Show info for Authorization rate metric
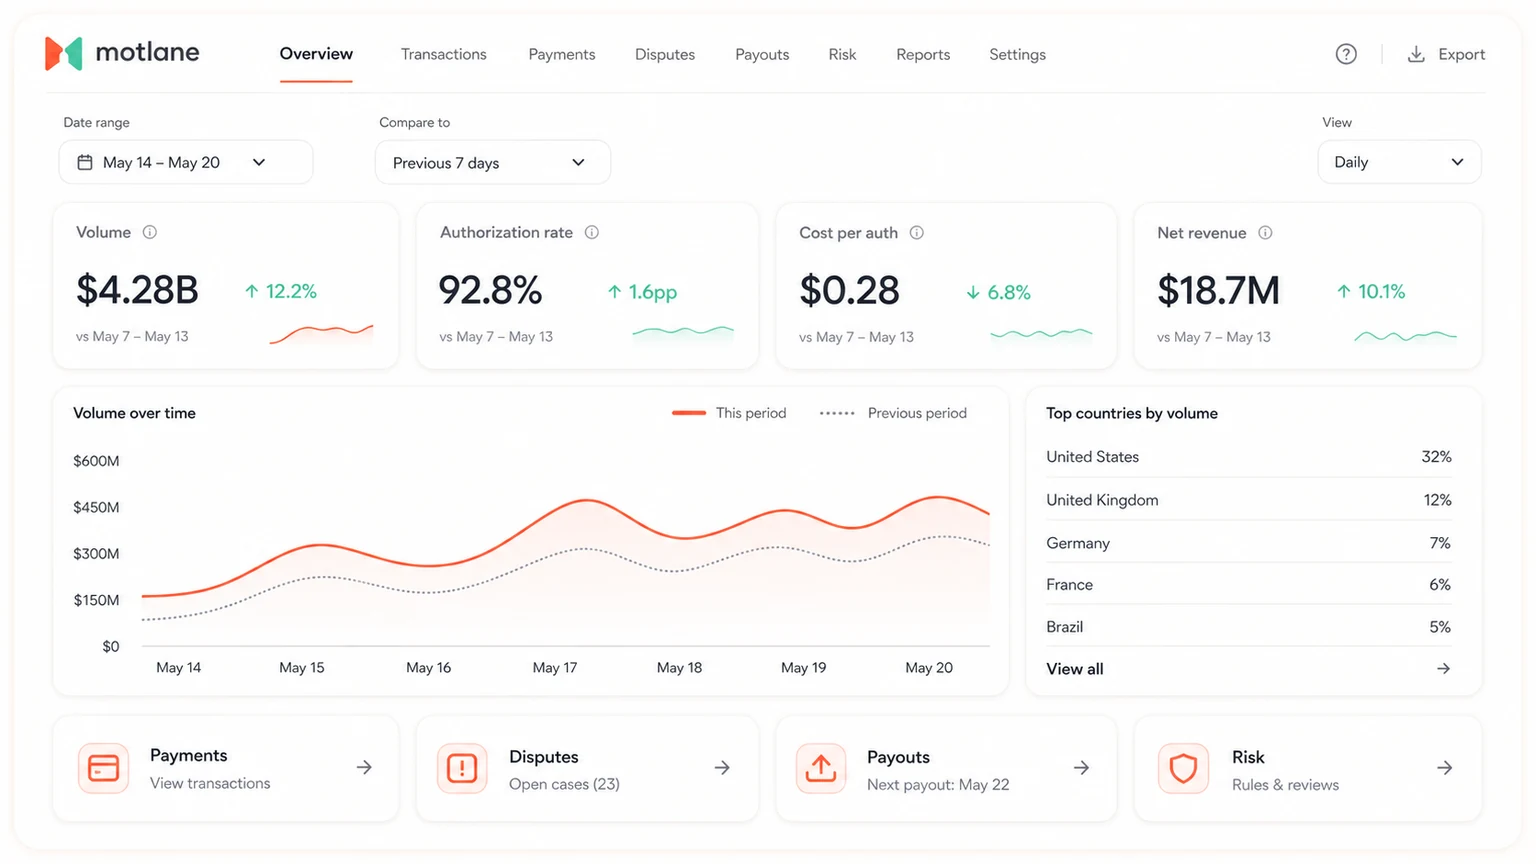The height and width of the screenshot is (864, 1536). coord(592,232)
